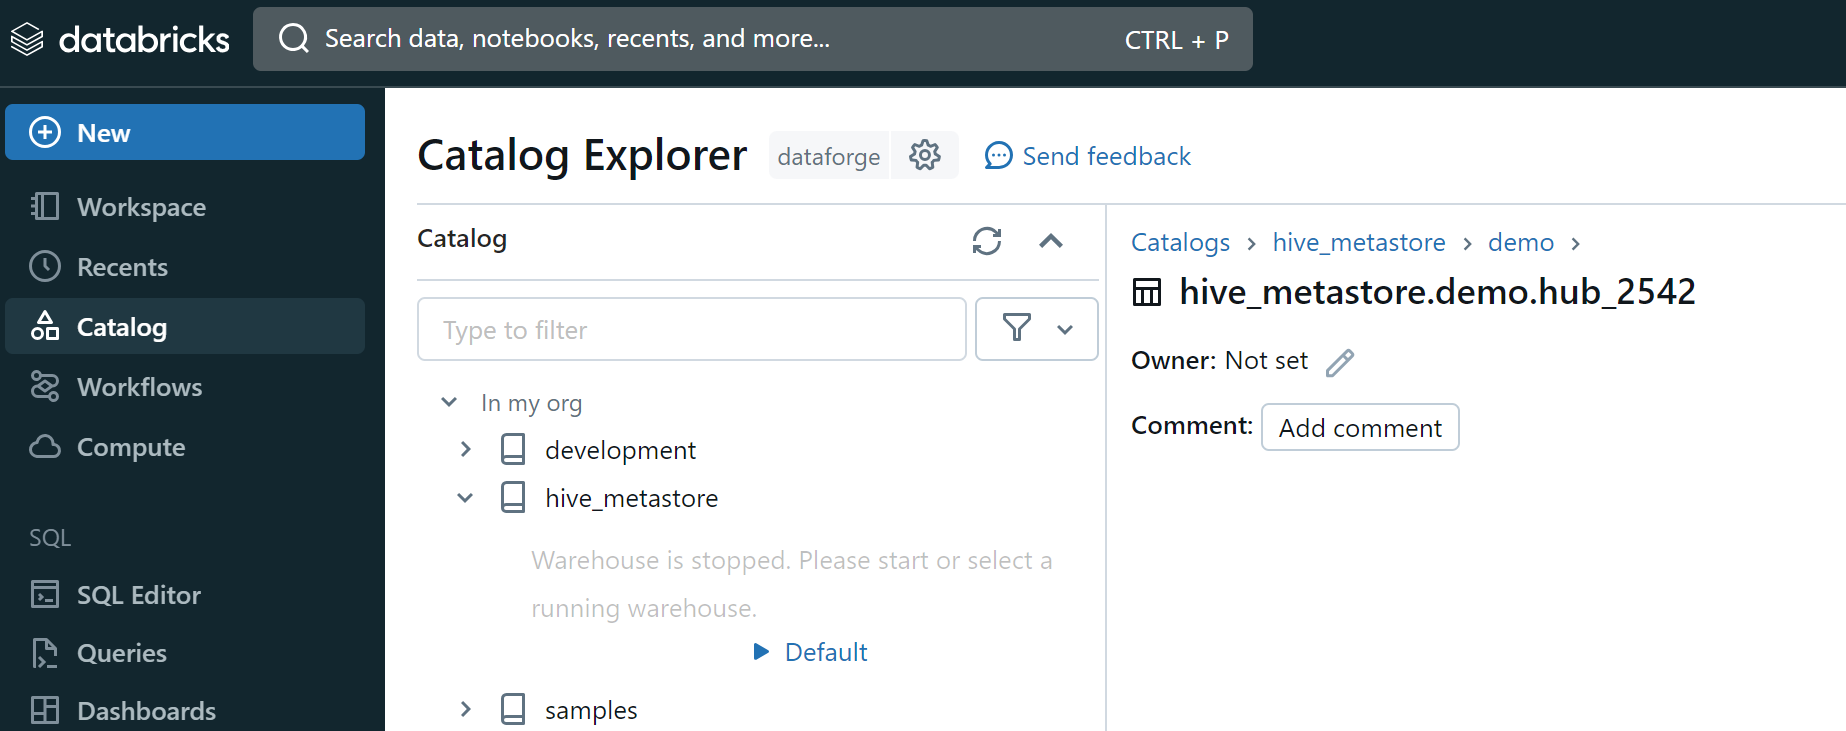Viewport: 1846px width, 731px height.
Task: Open Workspace via its sidebar icon
Action: [45, 206]
